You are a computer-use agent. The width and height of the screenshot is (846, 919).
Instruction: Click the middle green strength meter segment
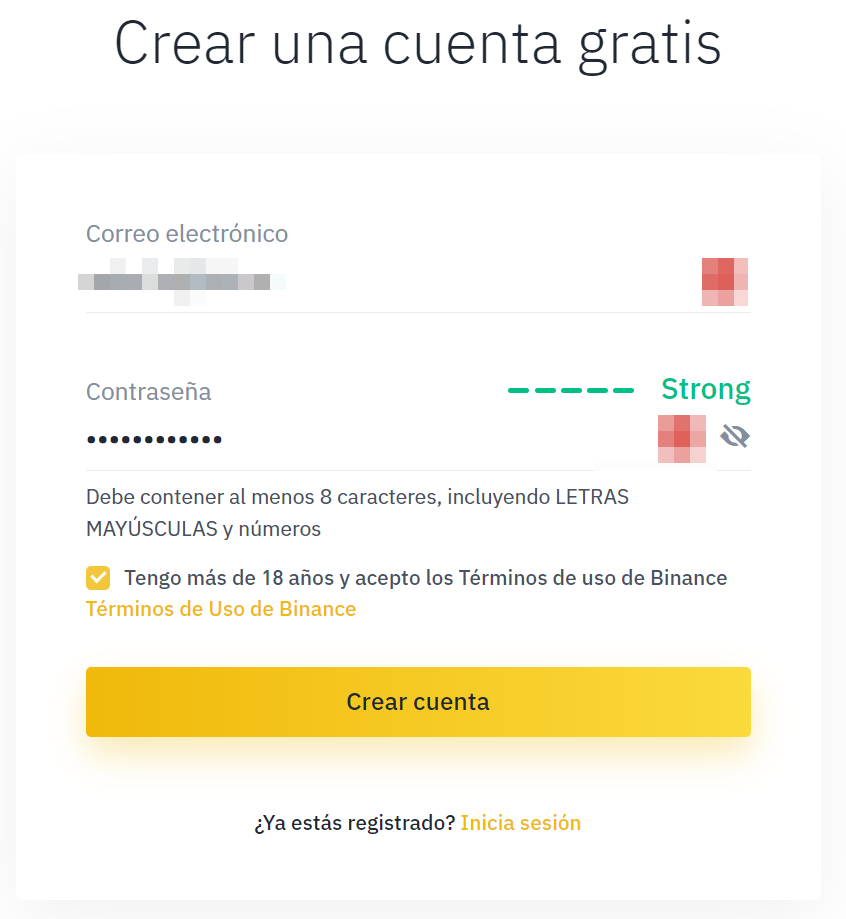point(570,390)
